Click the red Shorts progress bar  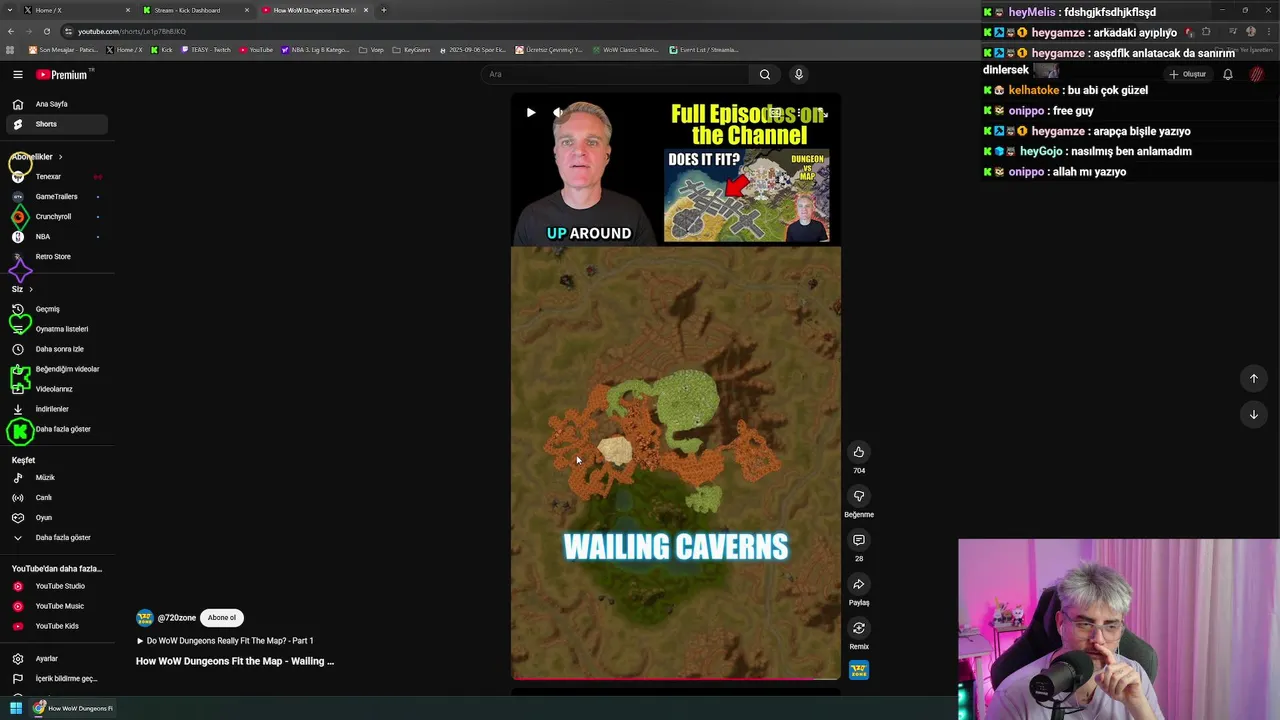click(676, 678)
